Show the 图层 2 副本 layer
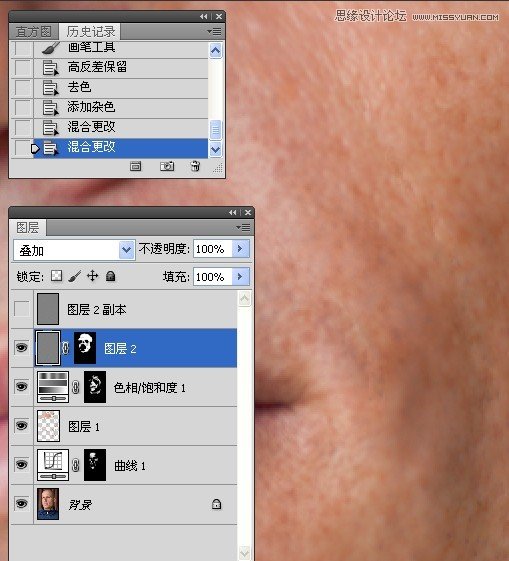This screenshot has width=509, height=561. tap(21, 309)
